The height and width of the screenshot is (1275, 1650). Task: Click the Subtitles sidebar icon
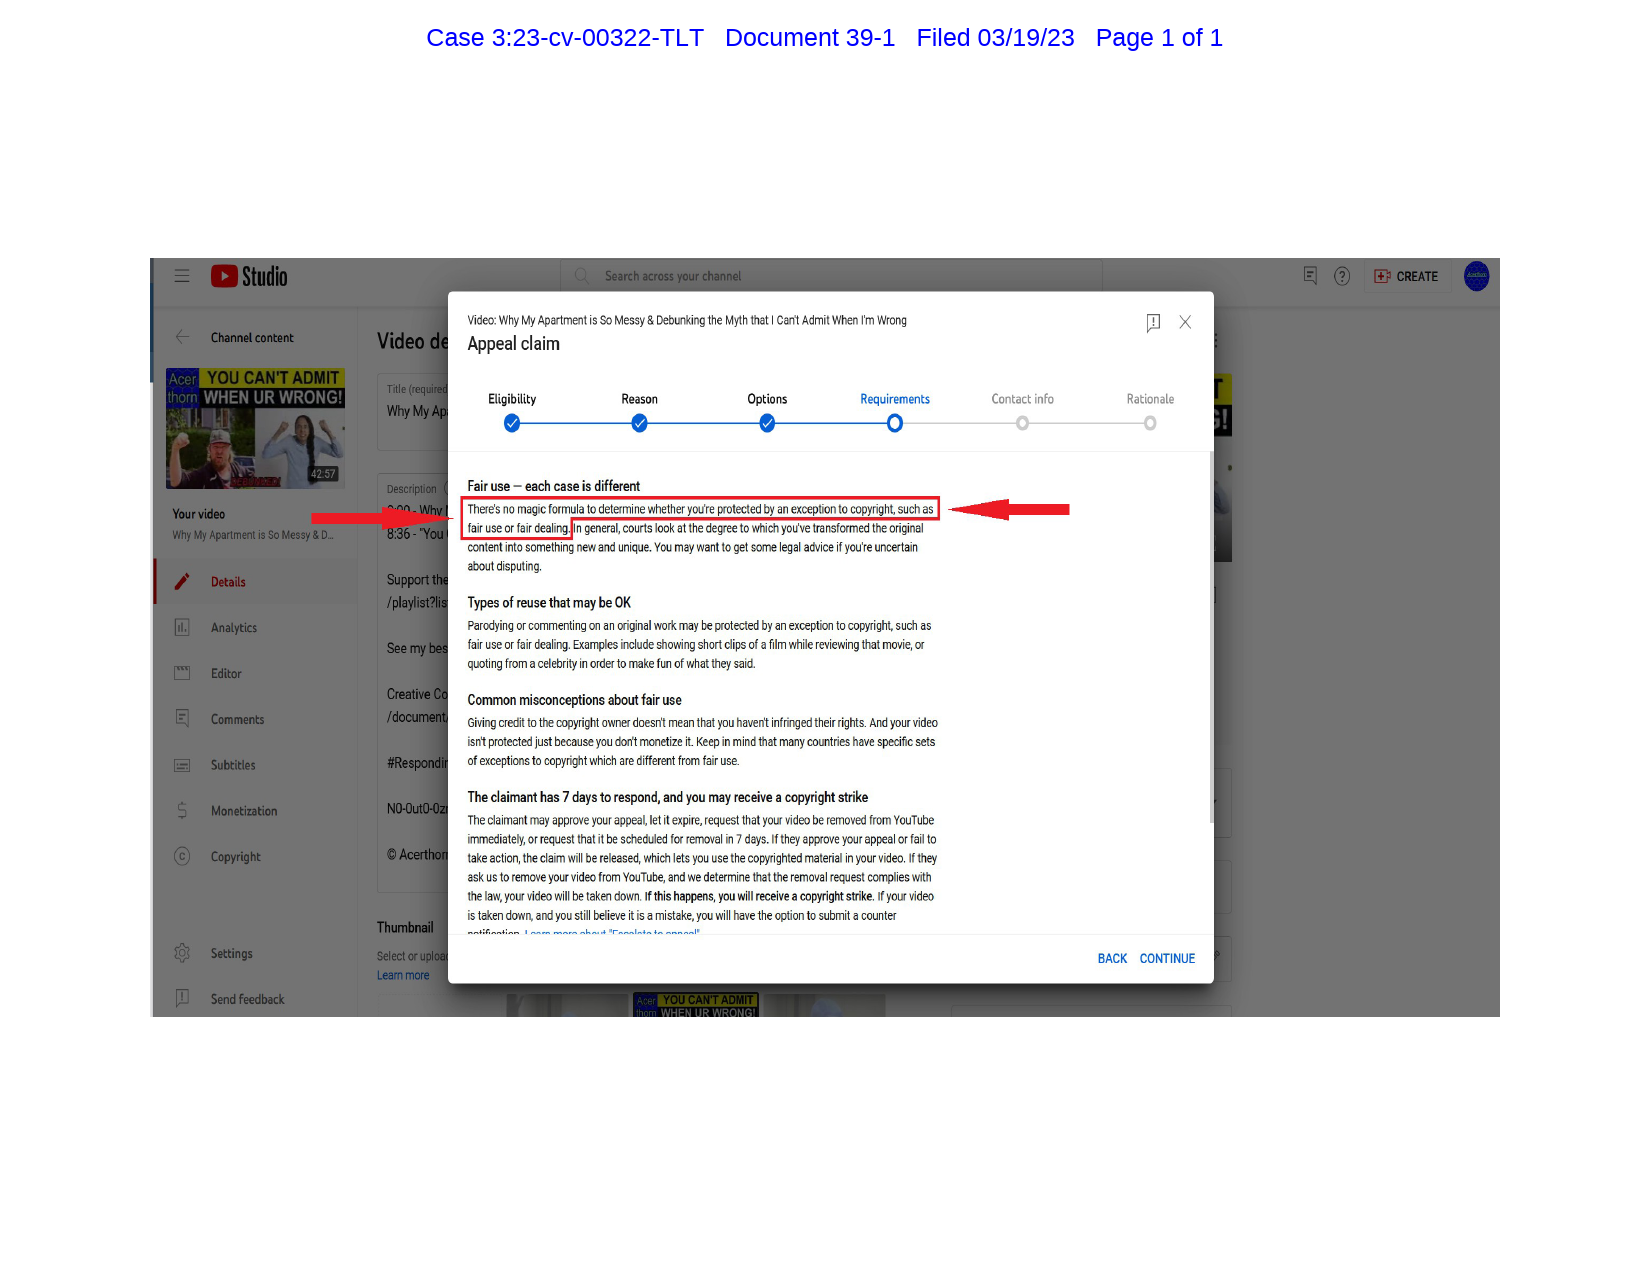tap(182, 765)
